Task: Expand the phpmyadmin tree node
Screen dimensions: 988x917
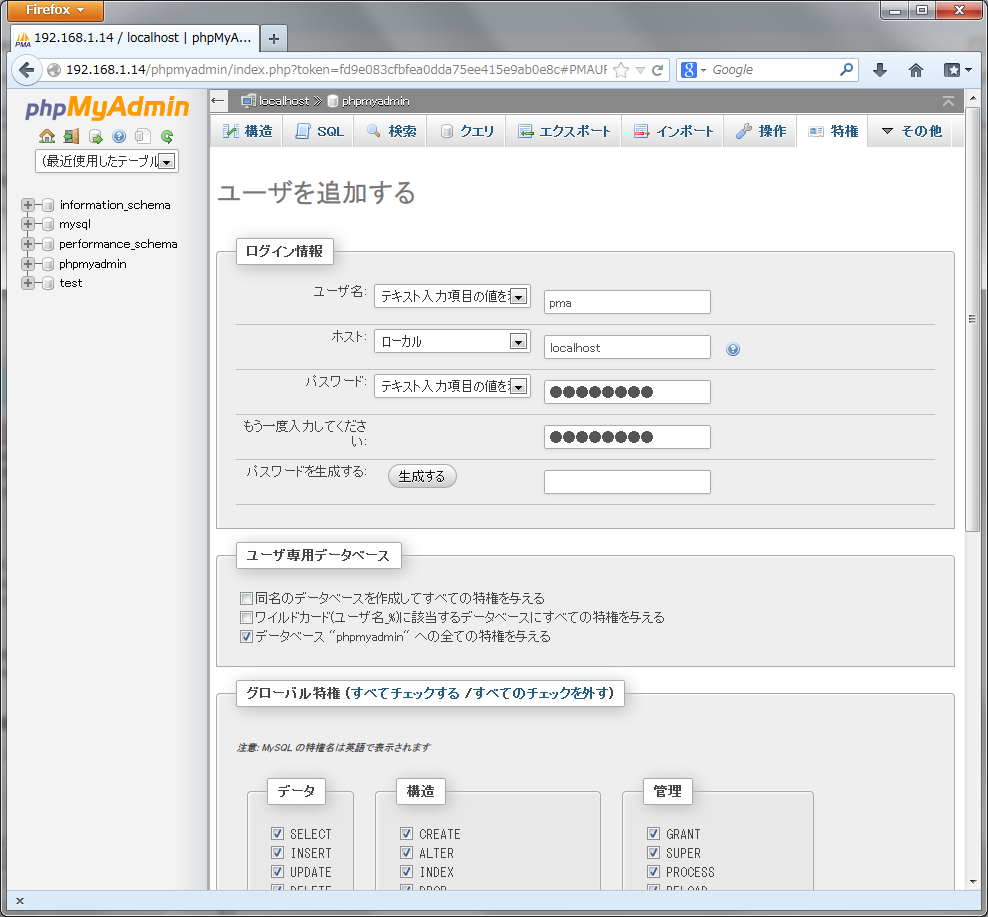Action: click(27, 263)
